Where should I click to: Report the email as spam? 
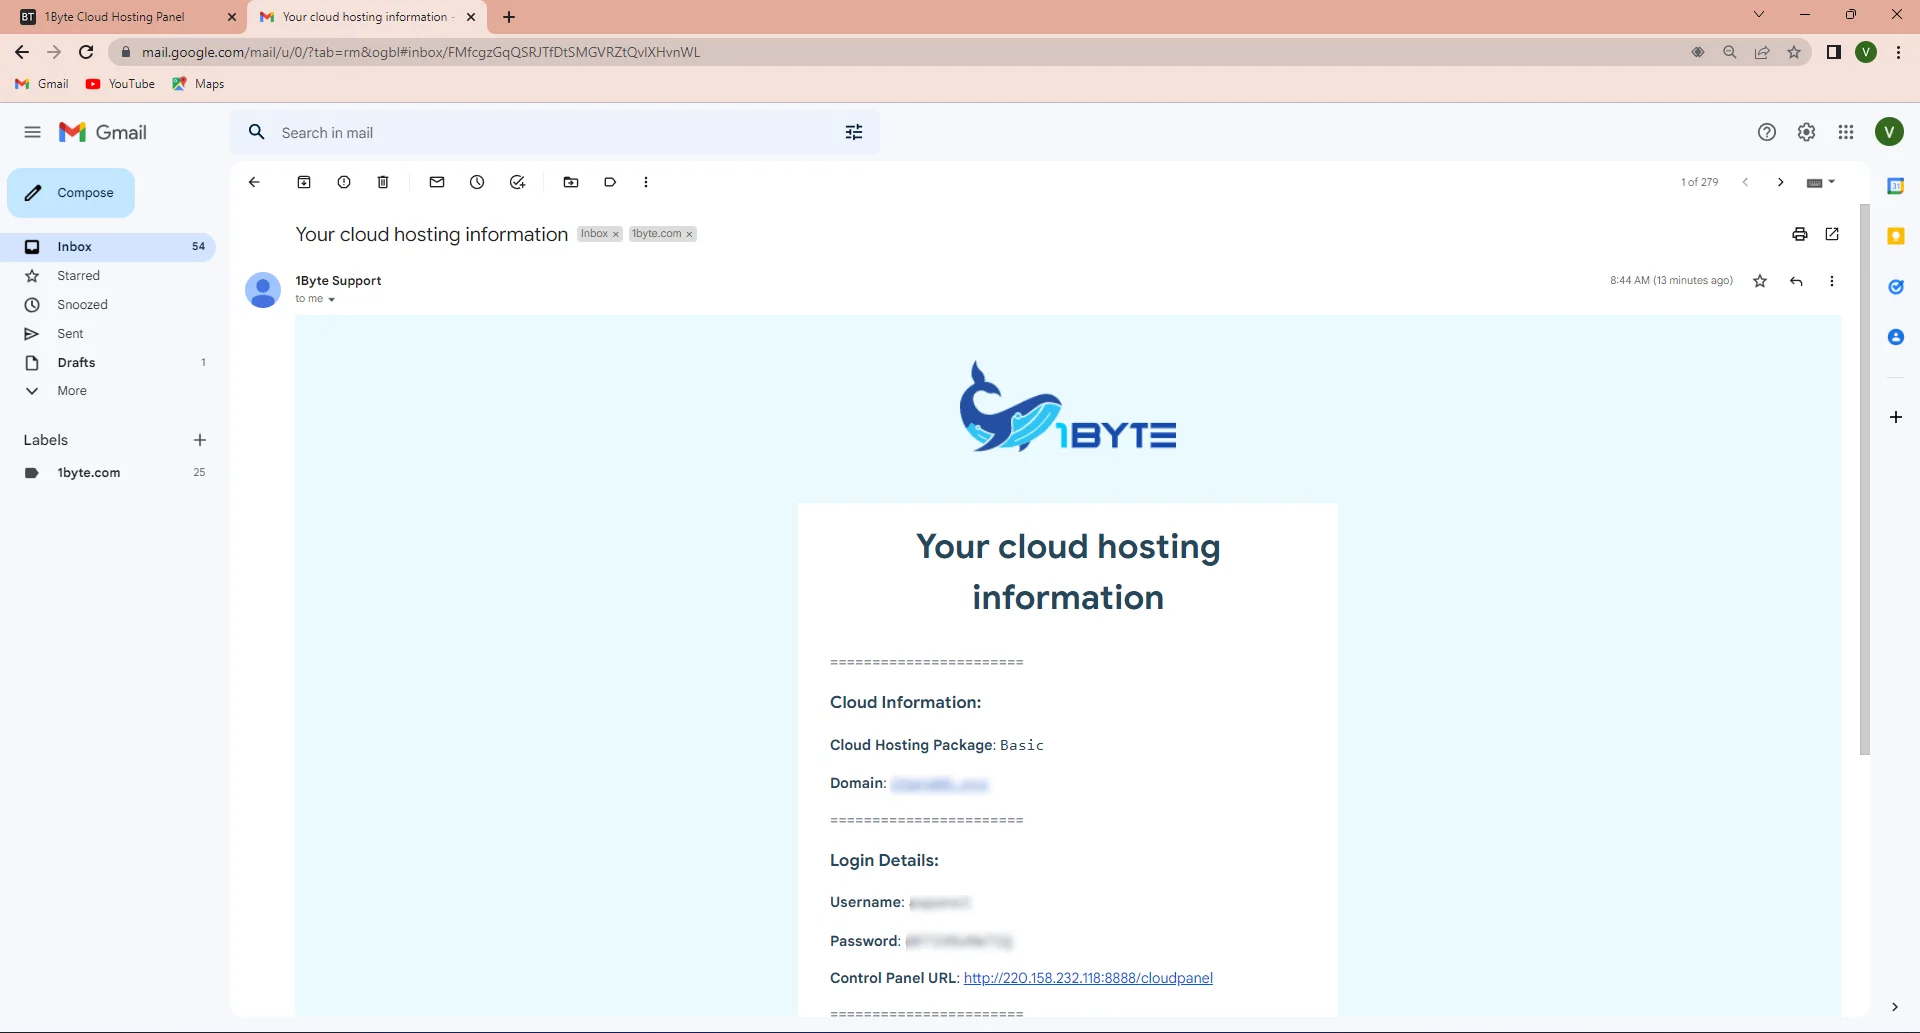pos(344,182)
